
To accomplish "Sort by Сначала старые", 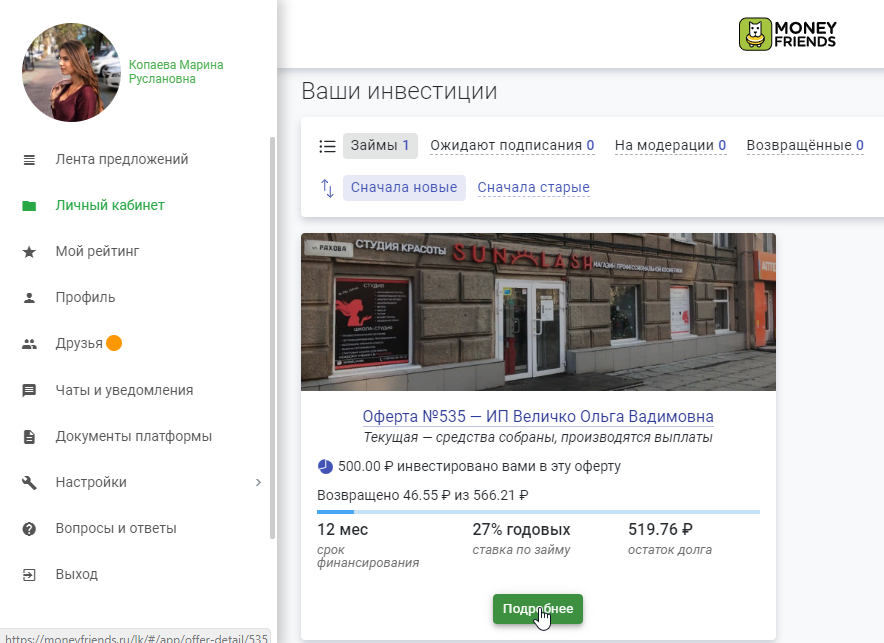I will 533,188.
